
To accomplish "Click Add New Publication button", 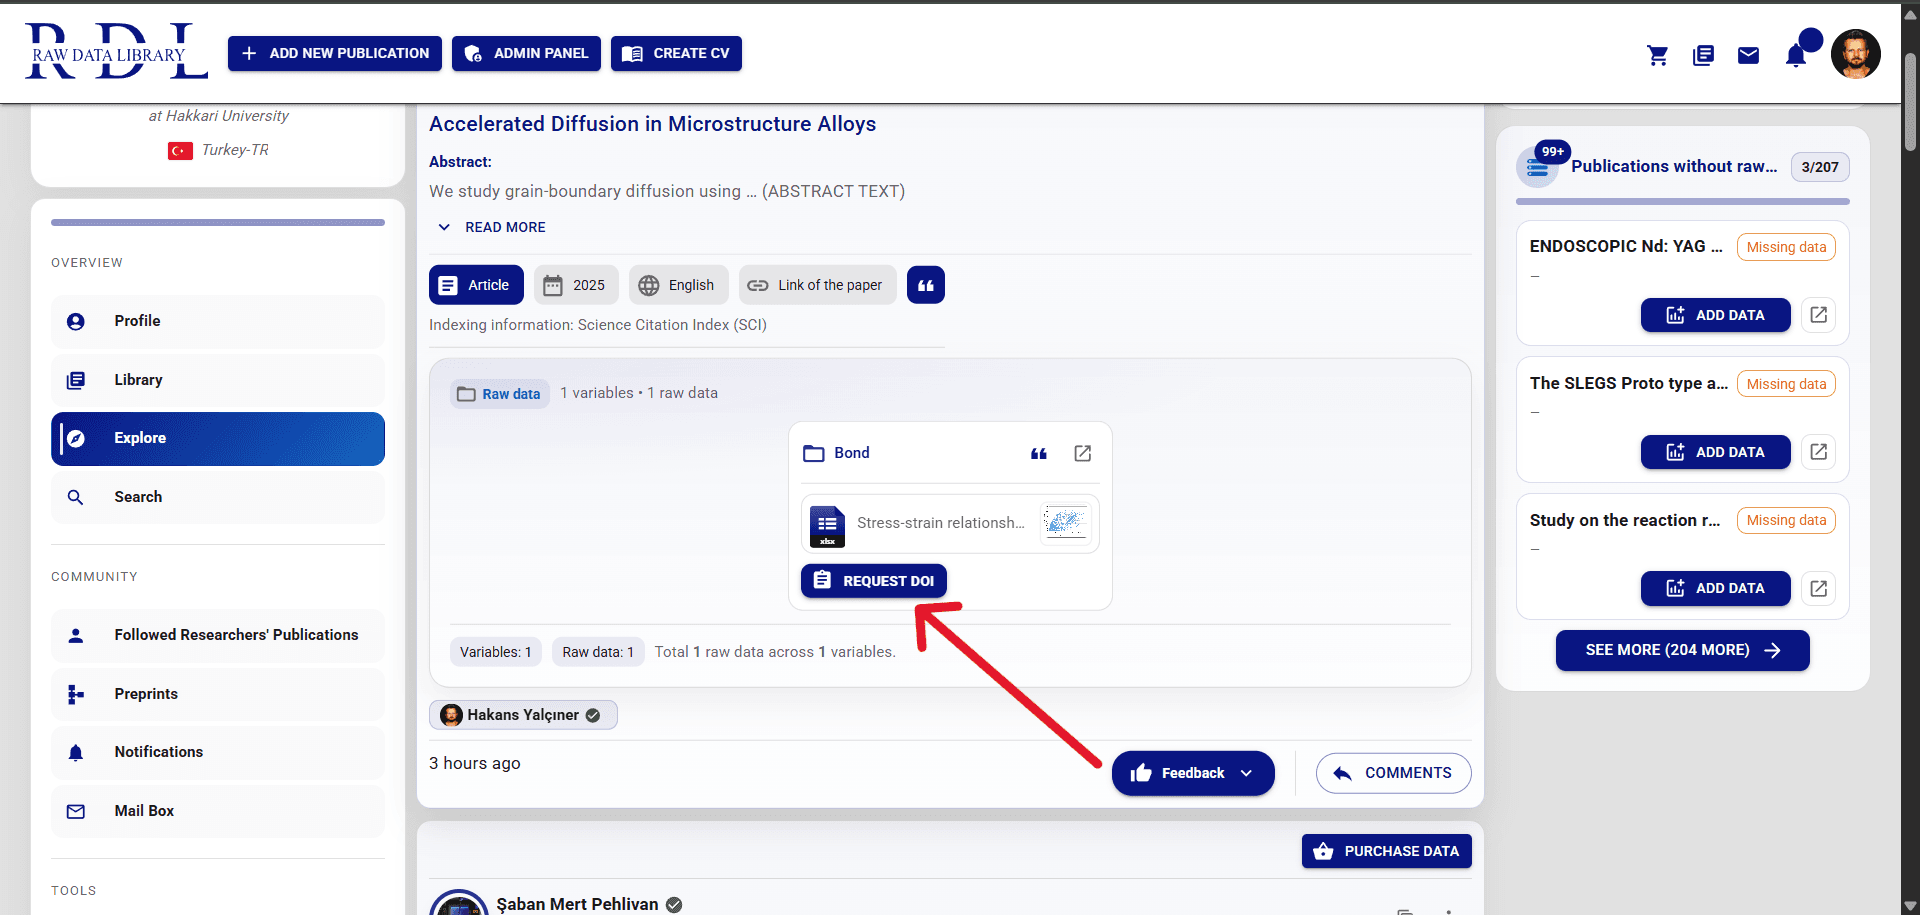I will (x=335, y=54).
